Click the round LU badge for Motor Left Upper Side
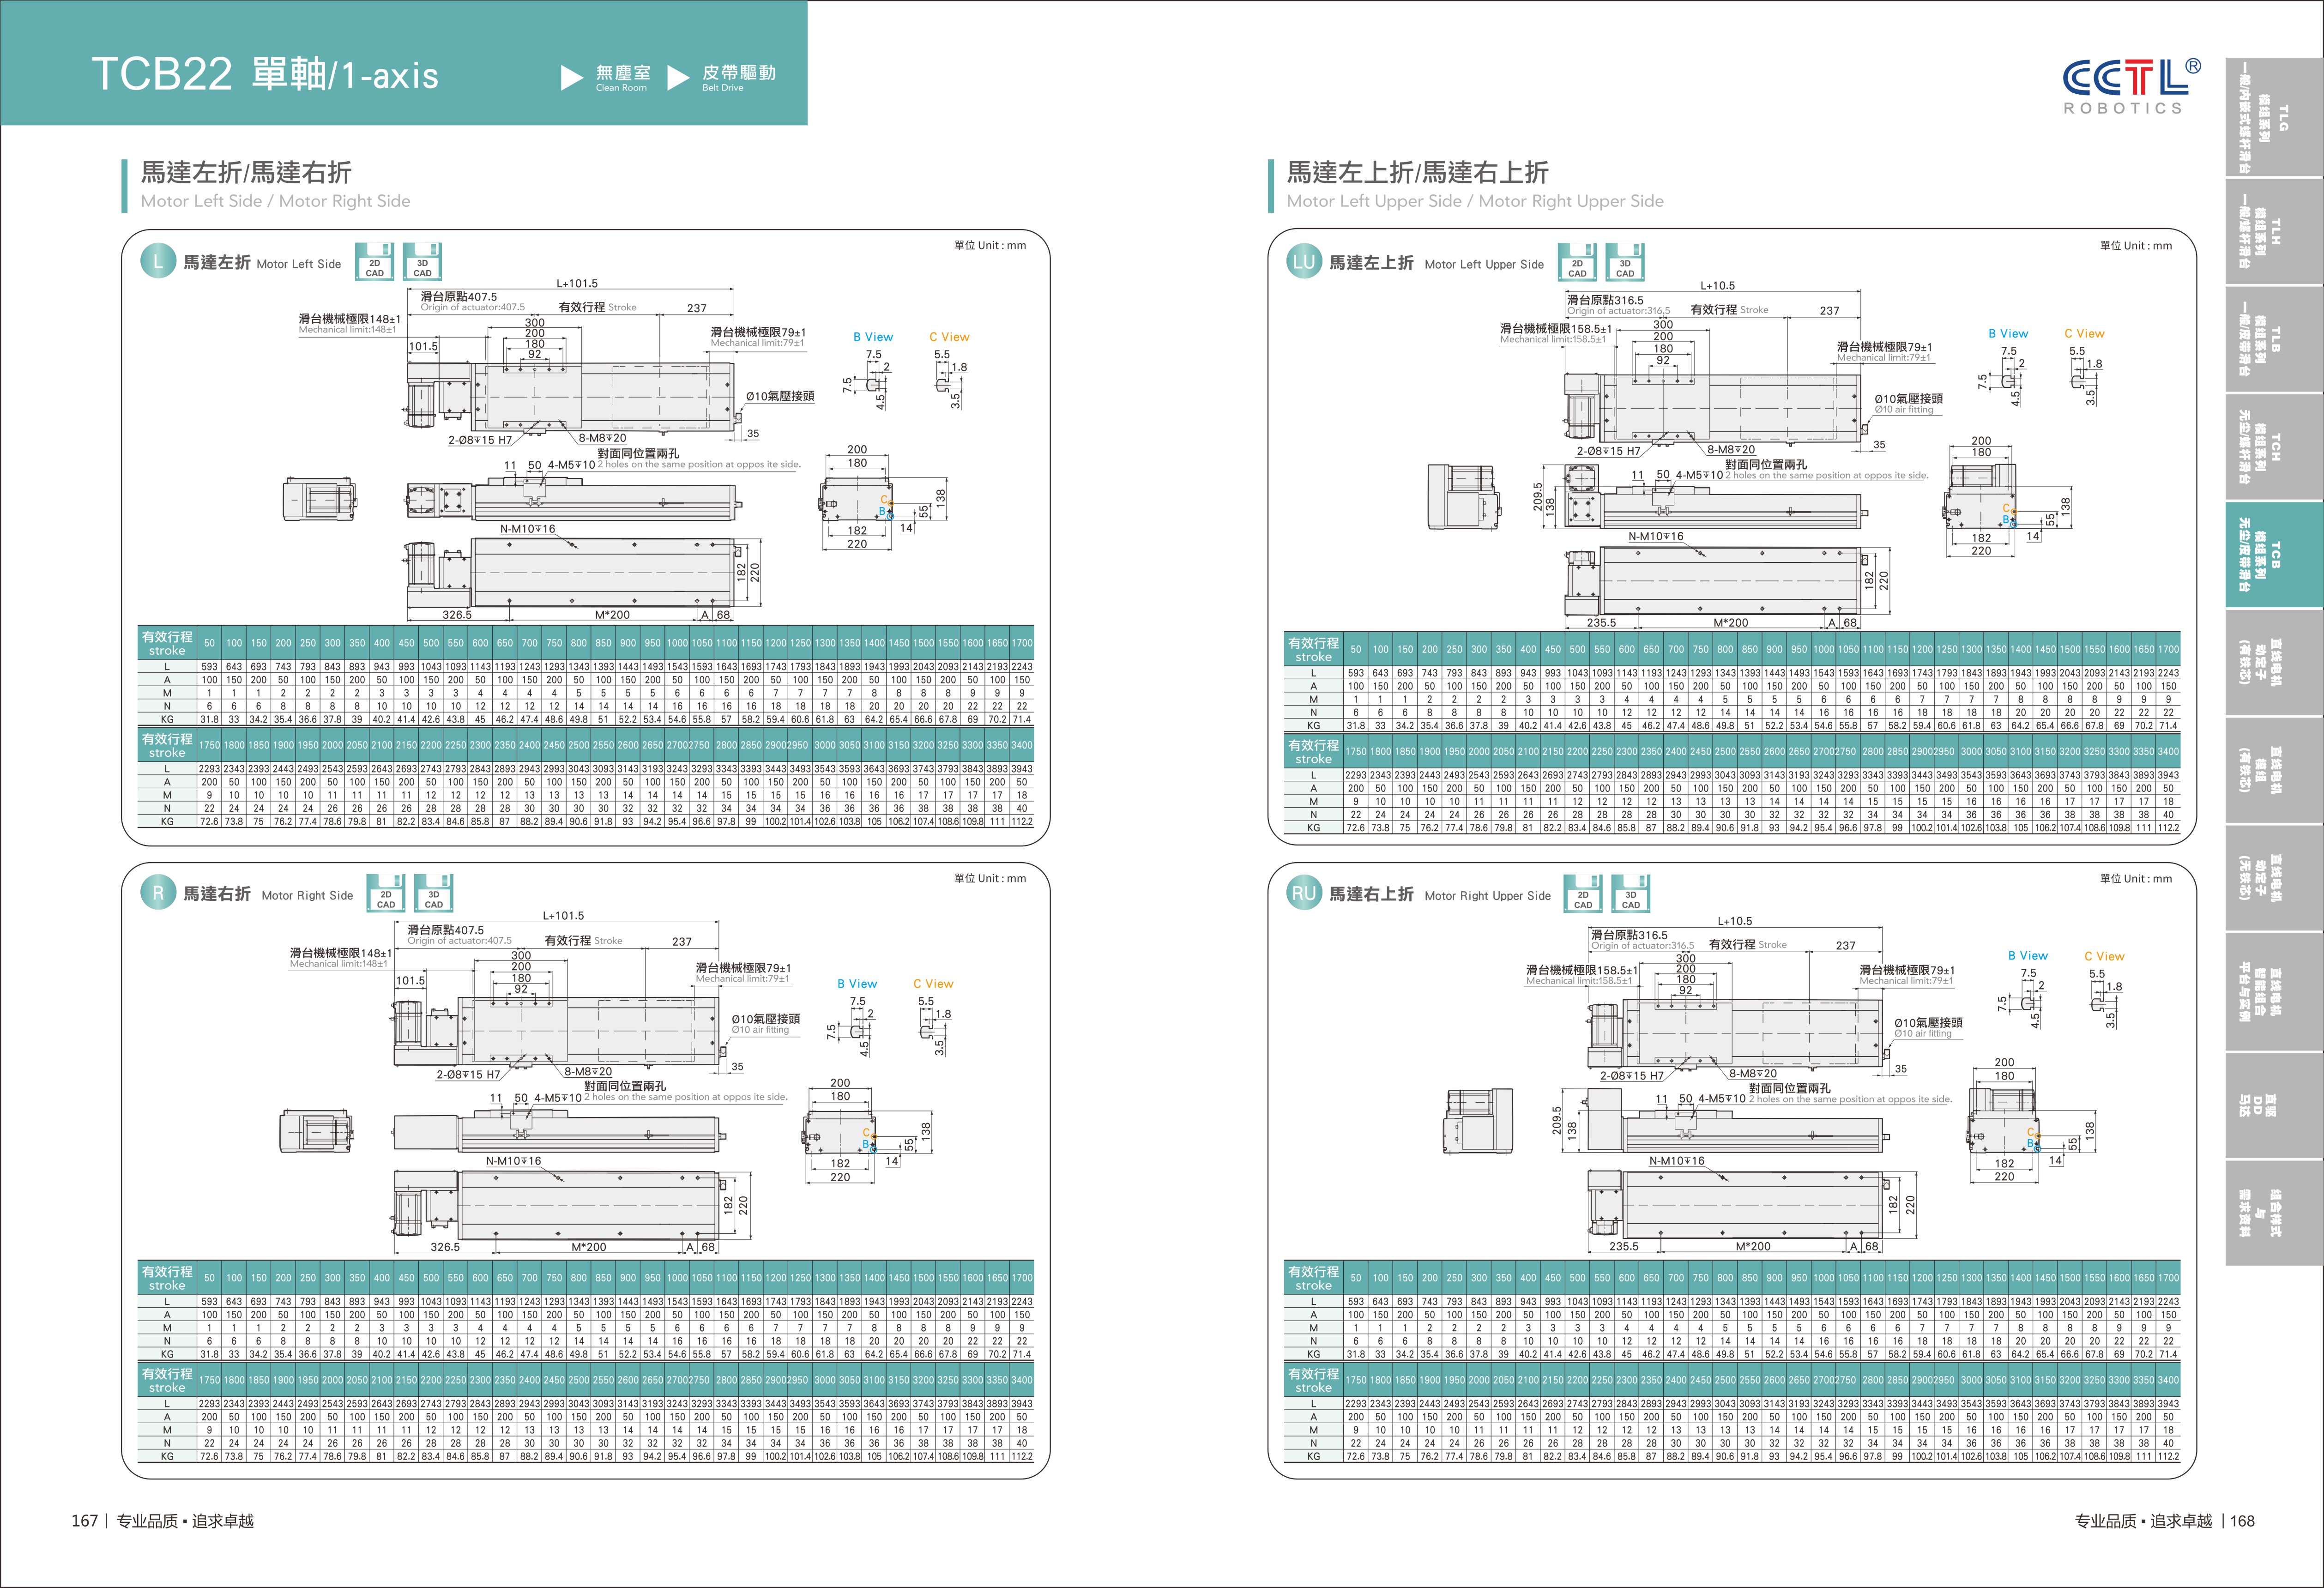The height and width of the screenshot is (1588, 2324). (1304, 262)
